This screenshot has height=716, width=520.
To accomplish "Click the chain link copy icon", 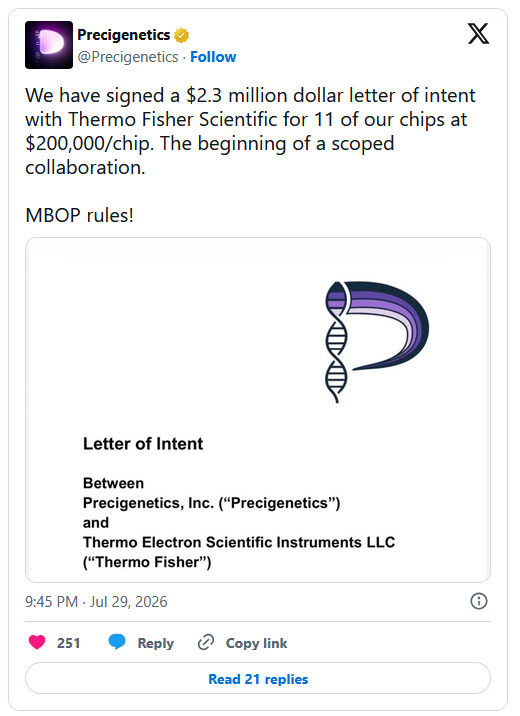I will (x=205, y=642).
